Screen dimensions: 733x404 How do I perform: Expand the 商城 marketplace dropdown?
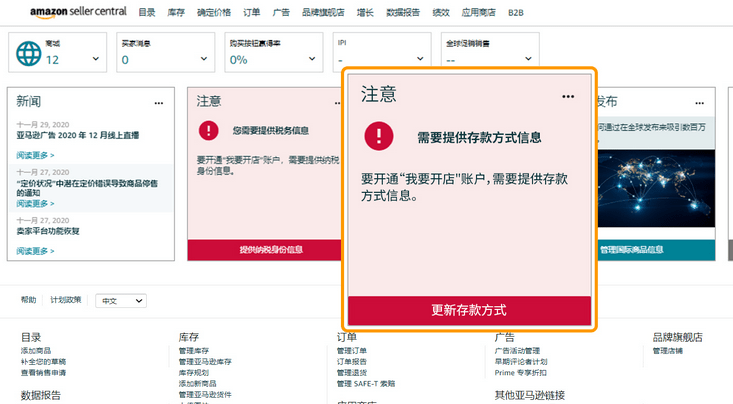(x=96, y=59)
